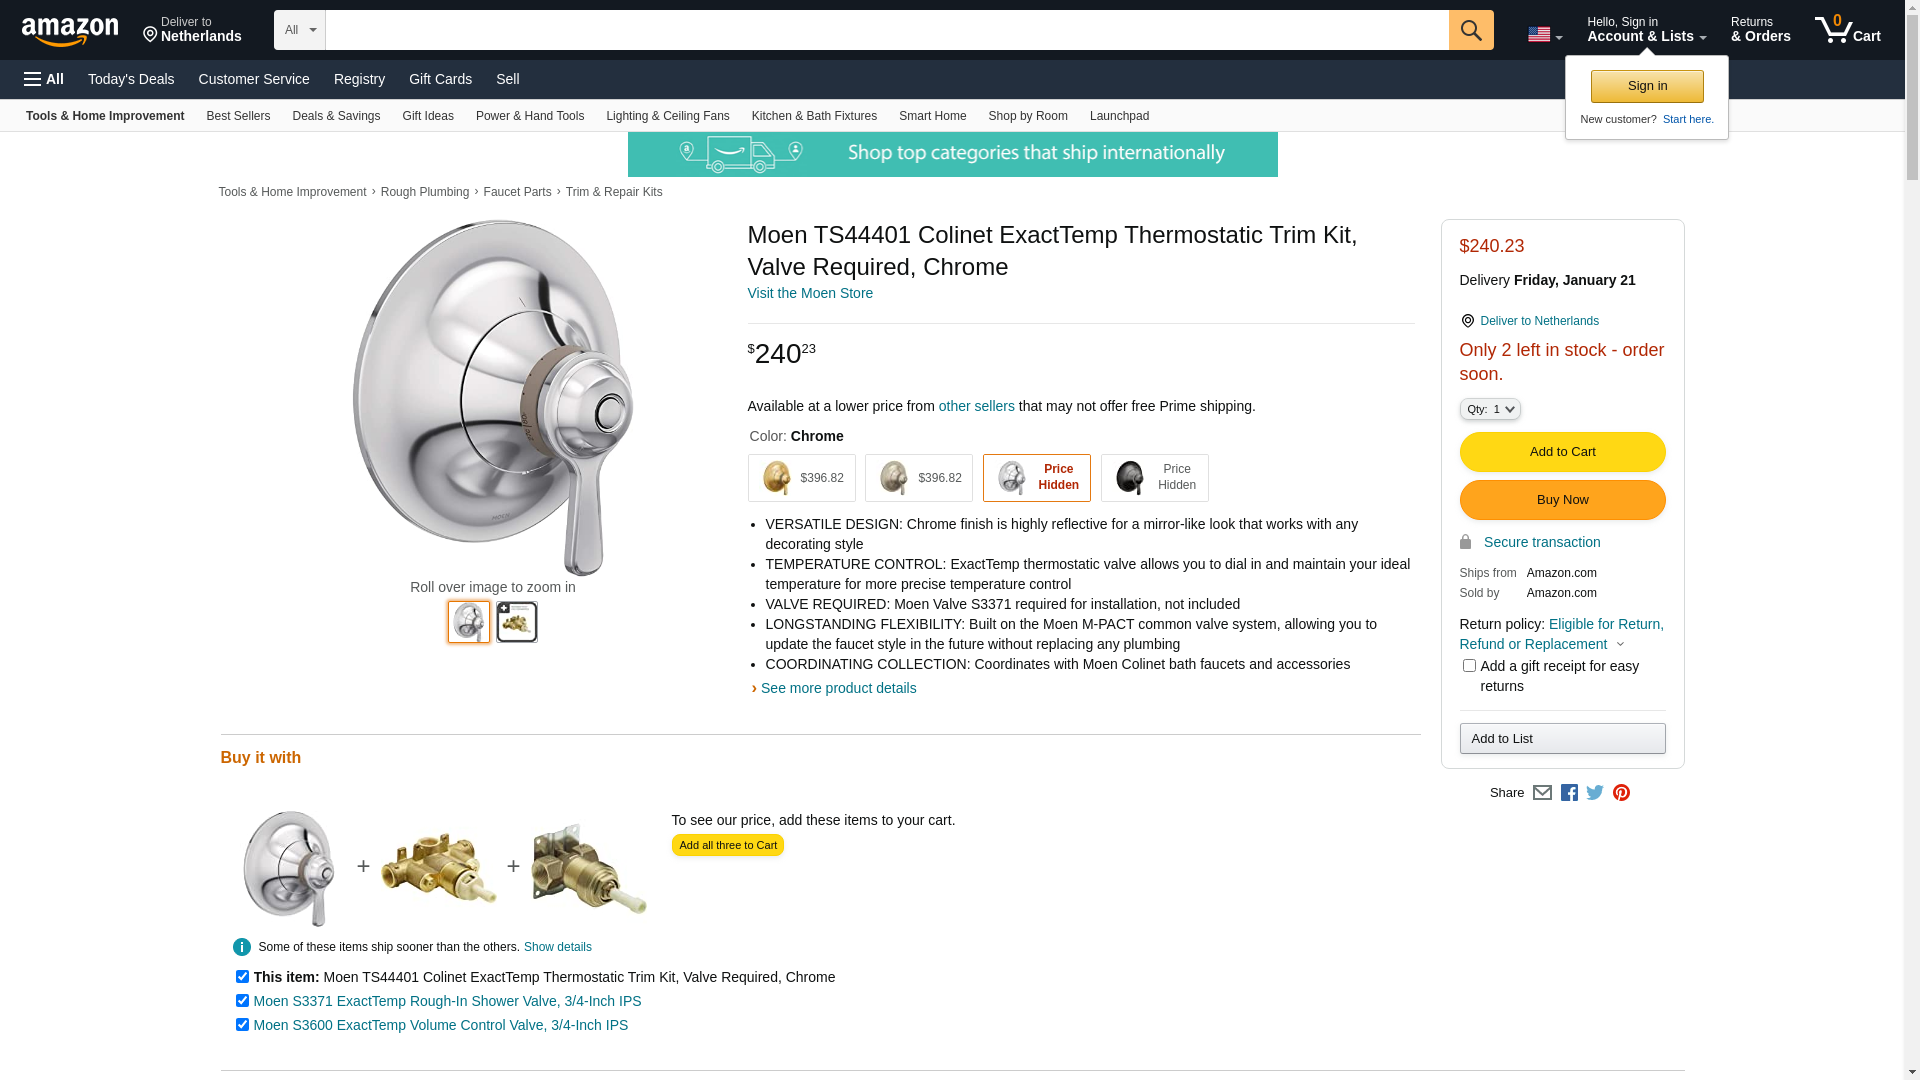Share on Facebook icon
The width and height of the screenshot is (1920, 1080).
pos(1569,793)
